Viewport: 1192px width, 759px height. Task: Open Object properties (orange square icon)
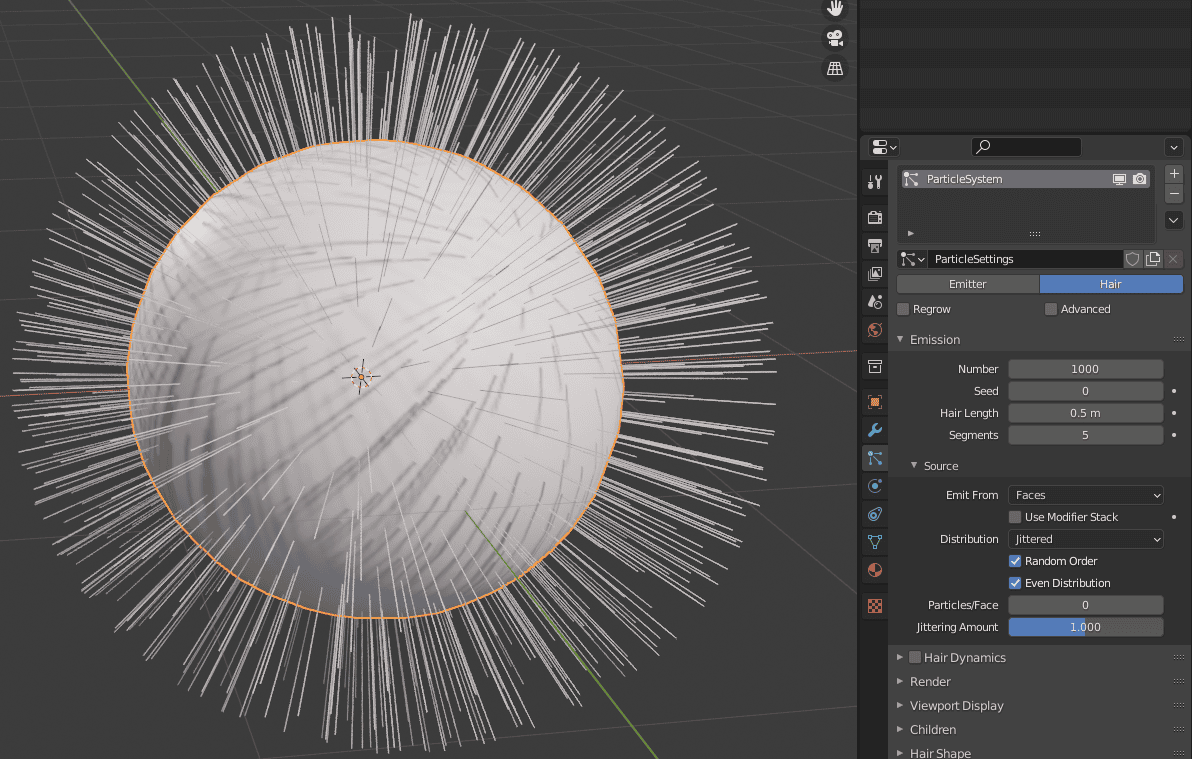pyautogui.click(x=874, y=402)
